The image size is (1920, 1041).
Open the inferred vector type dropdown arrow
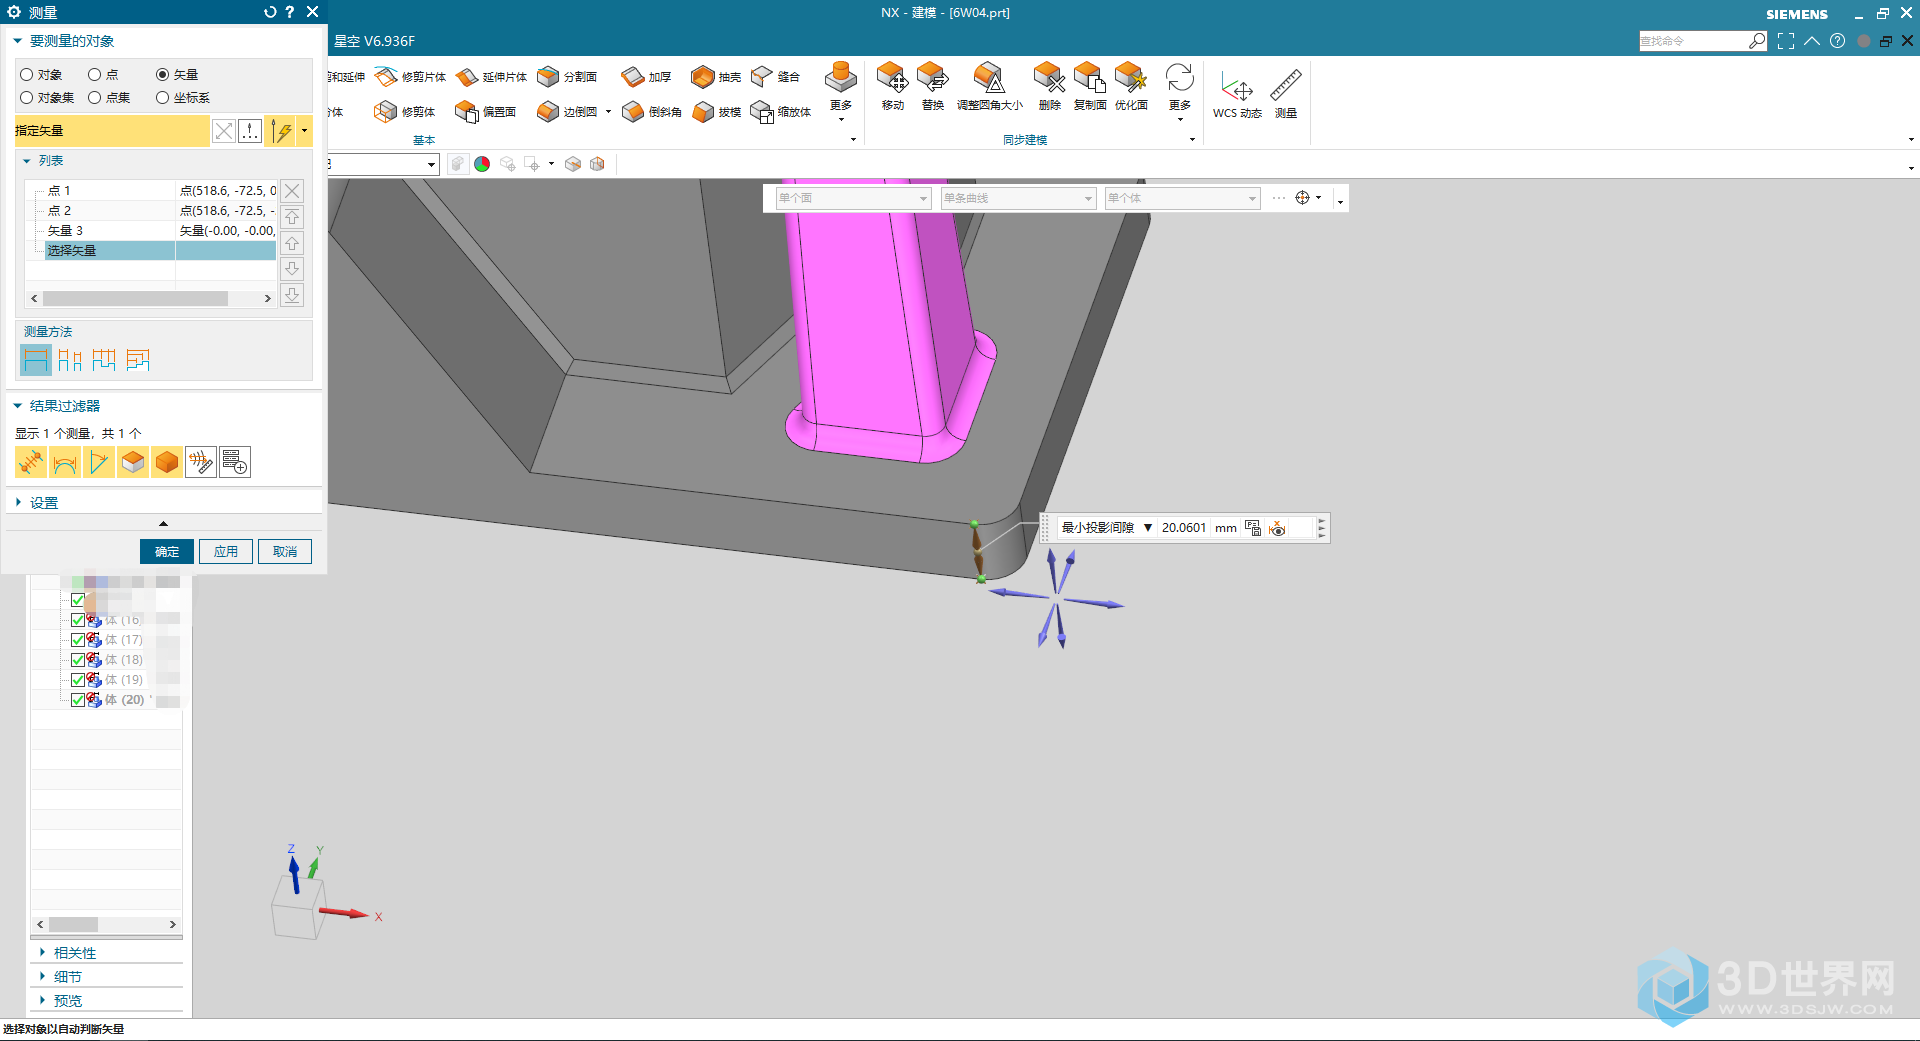[305, 131]
